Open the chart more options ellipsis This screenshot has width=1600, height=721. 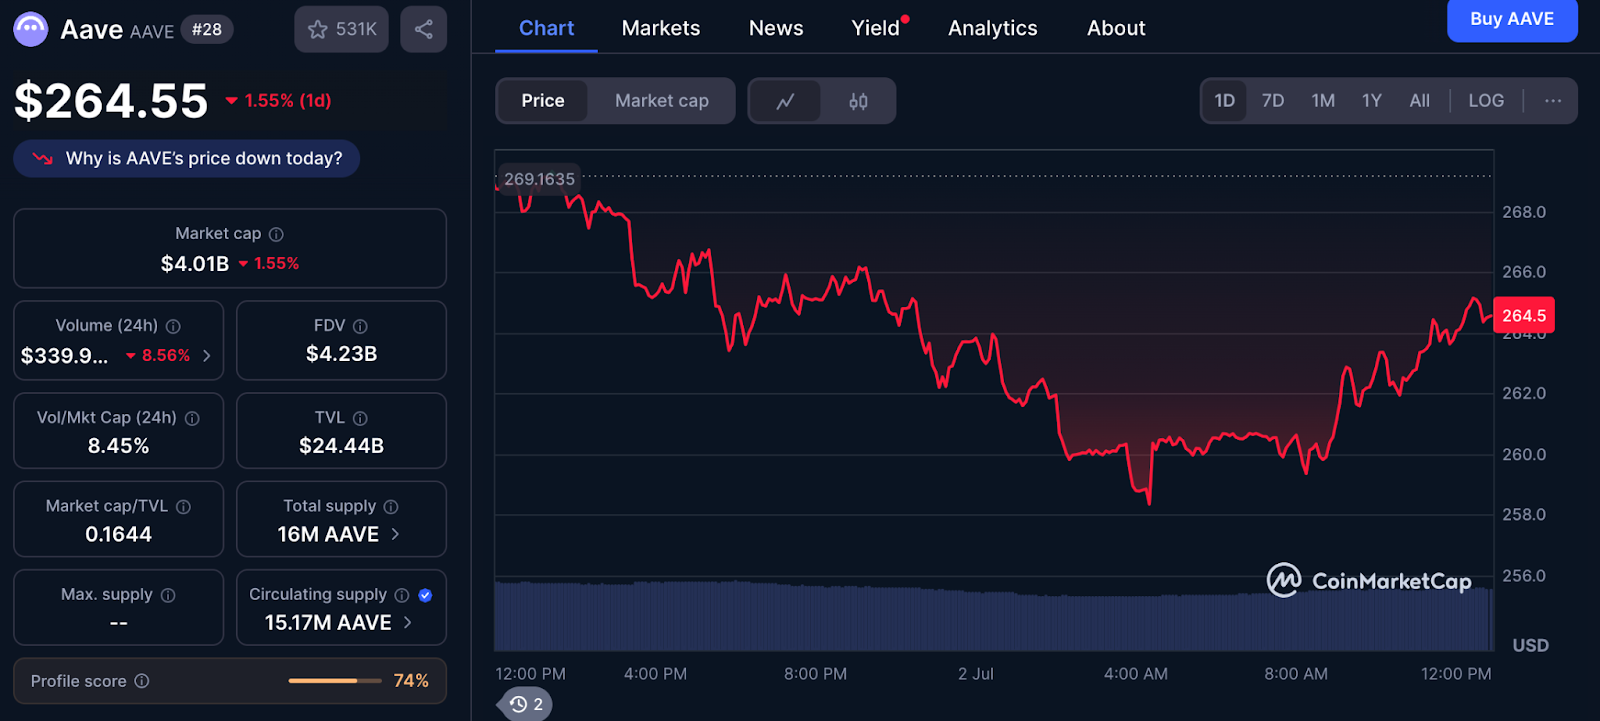coord(1553,101)
